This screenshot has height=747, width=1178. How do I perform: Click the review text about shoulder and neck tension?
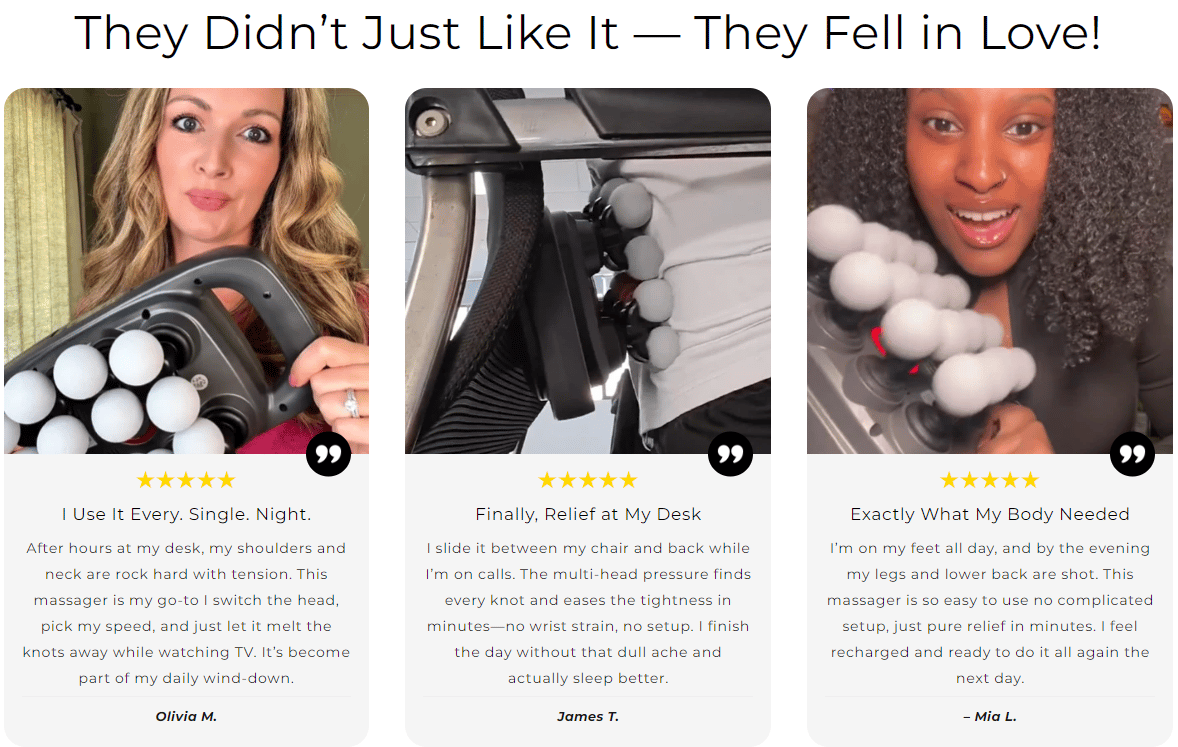(x=186, y=613)
